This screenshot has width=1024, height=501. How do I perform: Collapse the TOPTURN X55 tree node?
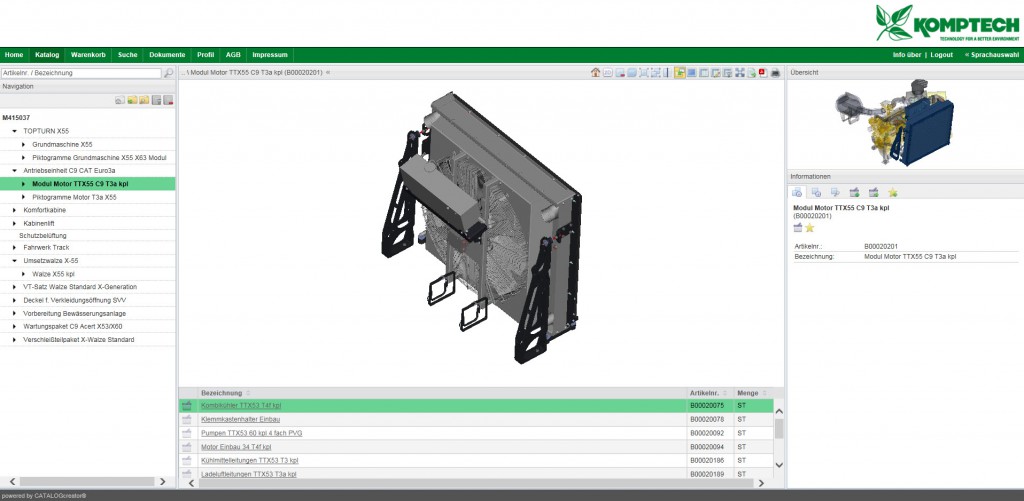click(14, 131)
